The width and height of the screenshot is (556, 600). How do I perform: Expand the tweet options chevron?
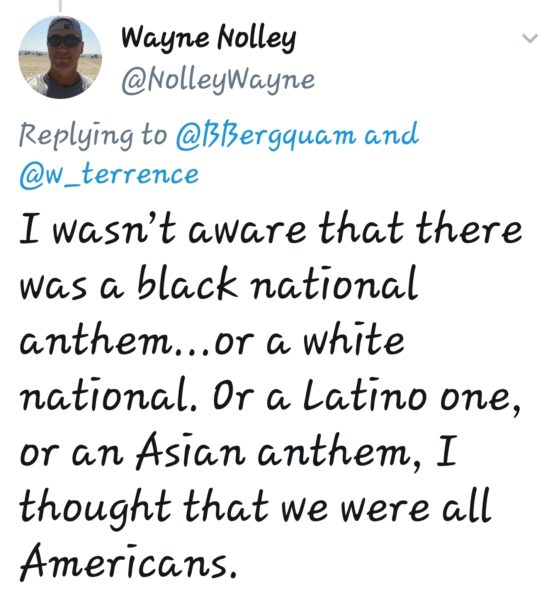(530, 38)
